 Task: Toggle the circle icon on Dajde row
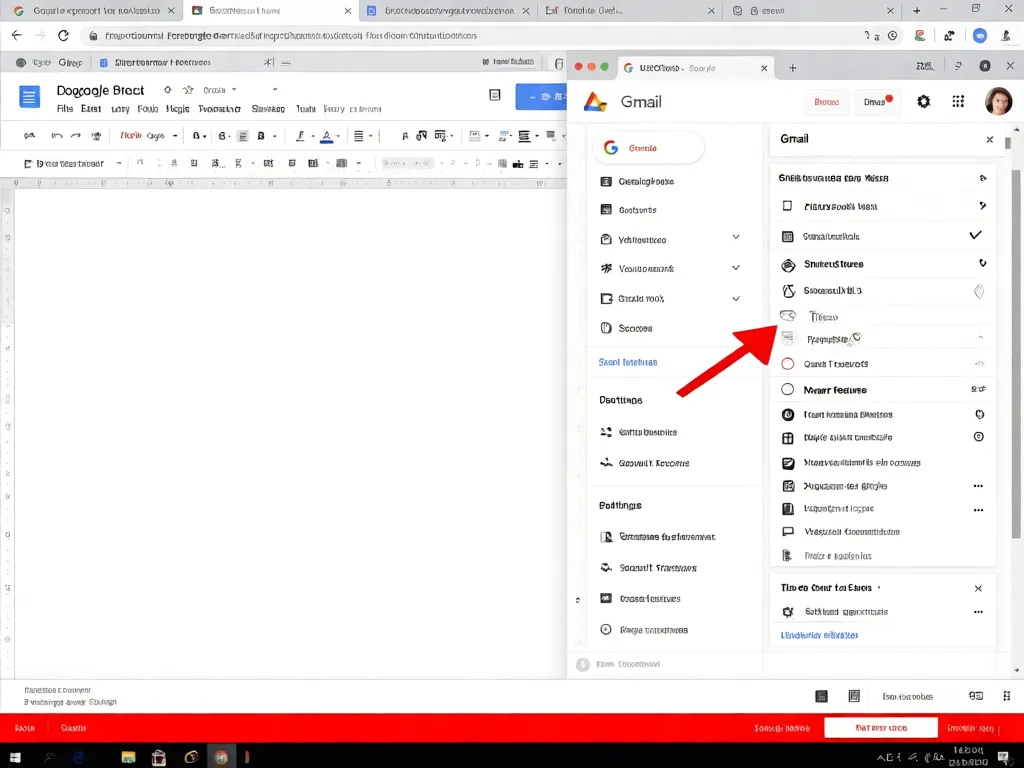click(979, 437)
